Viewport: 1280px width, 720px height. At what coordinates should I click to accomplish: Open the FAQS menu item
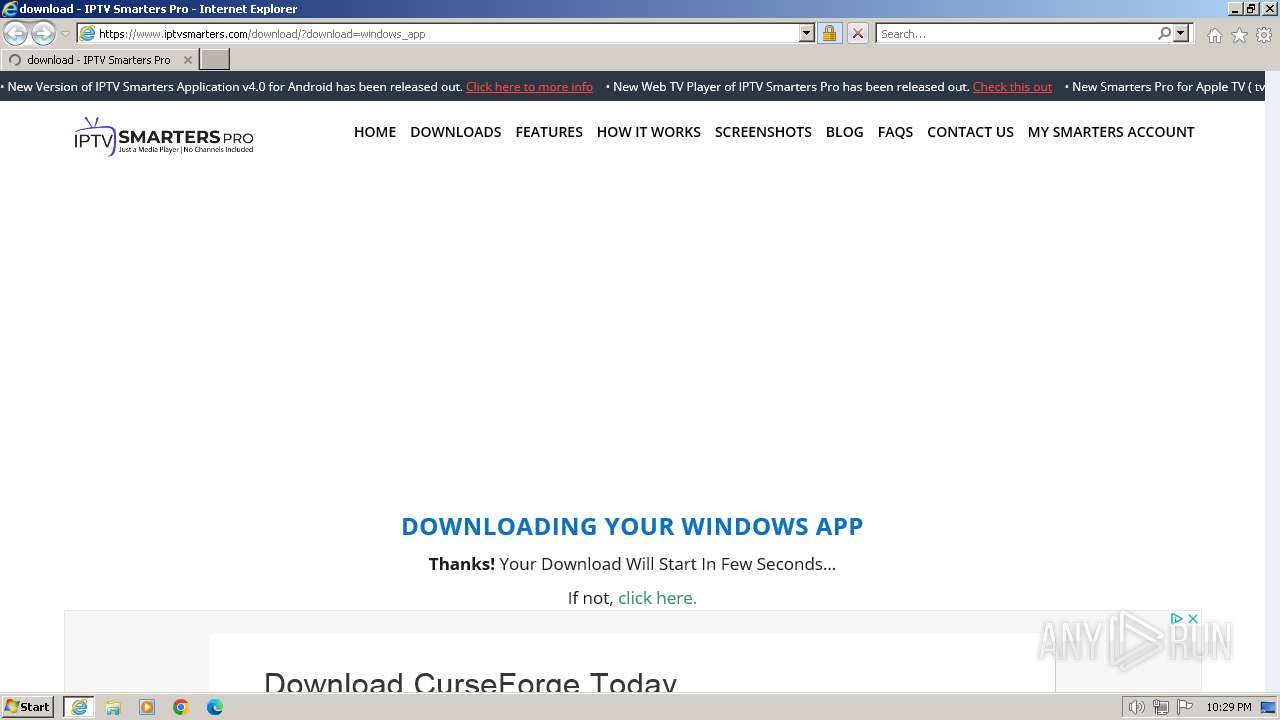(895, 132)
